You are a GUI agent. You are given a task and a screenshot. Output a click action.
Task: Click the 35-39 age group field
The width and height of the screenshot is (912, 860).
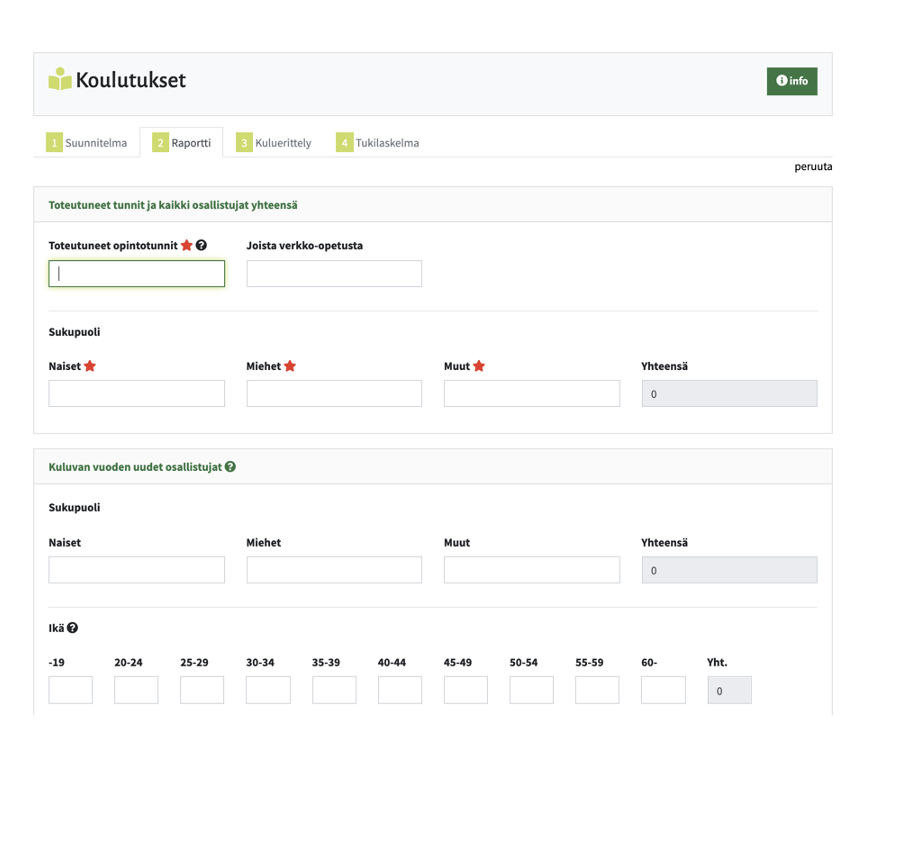click(334, 690)
